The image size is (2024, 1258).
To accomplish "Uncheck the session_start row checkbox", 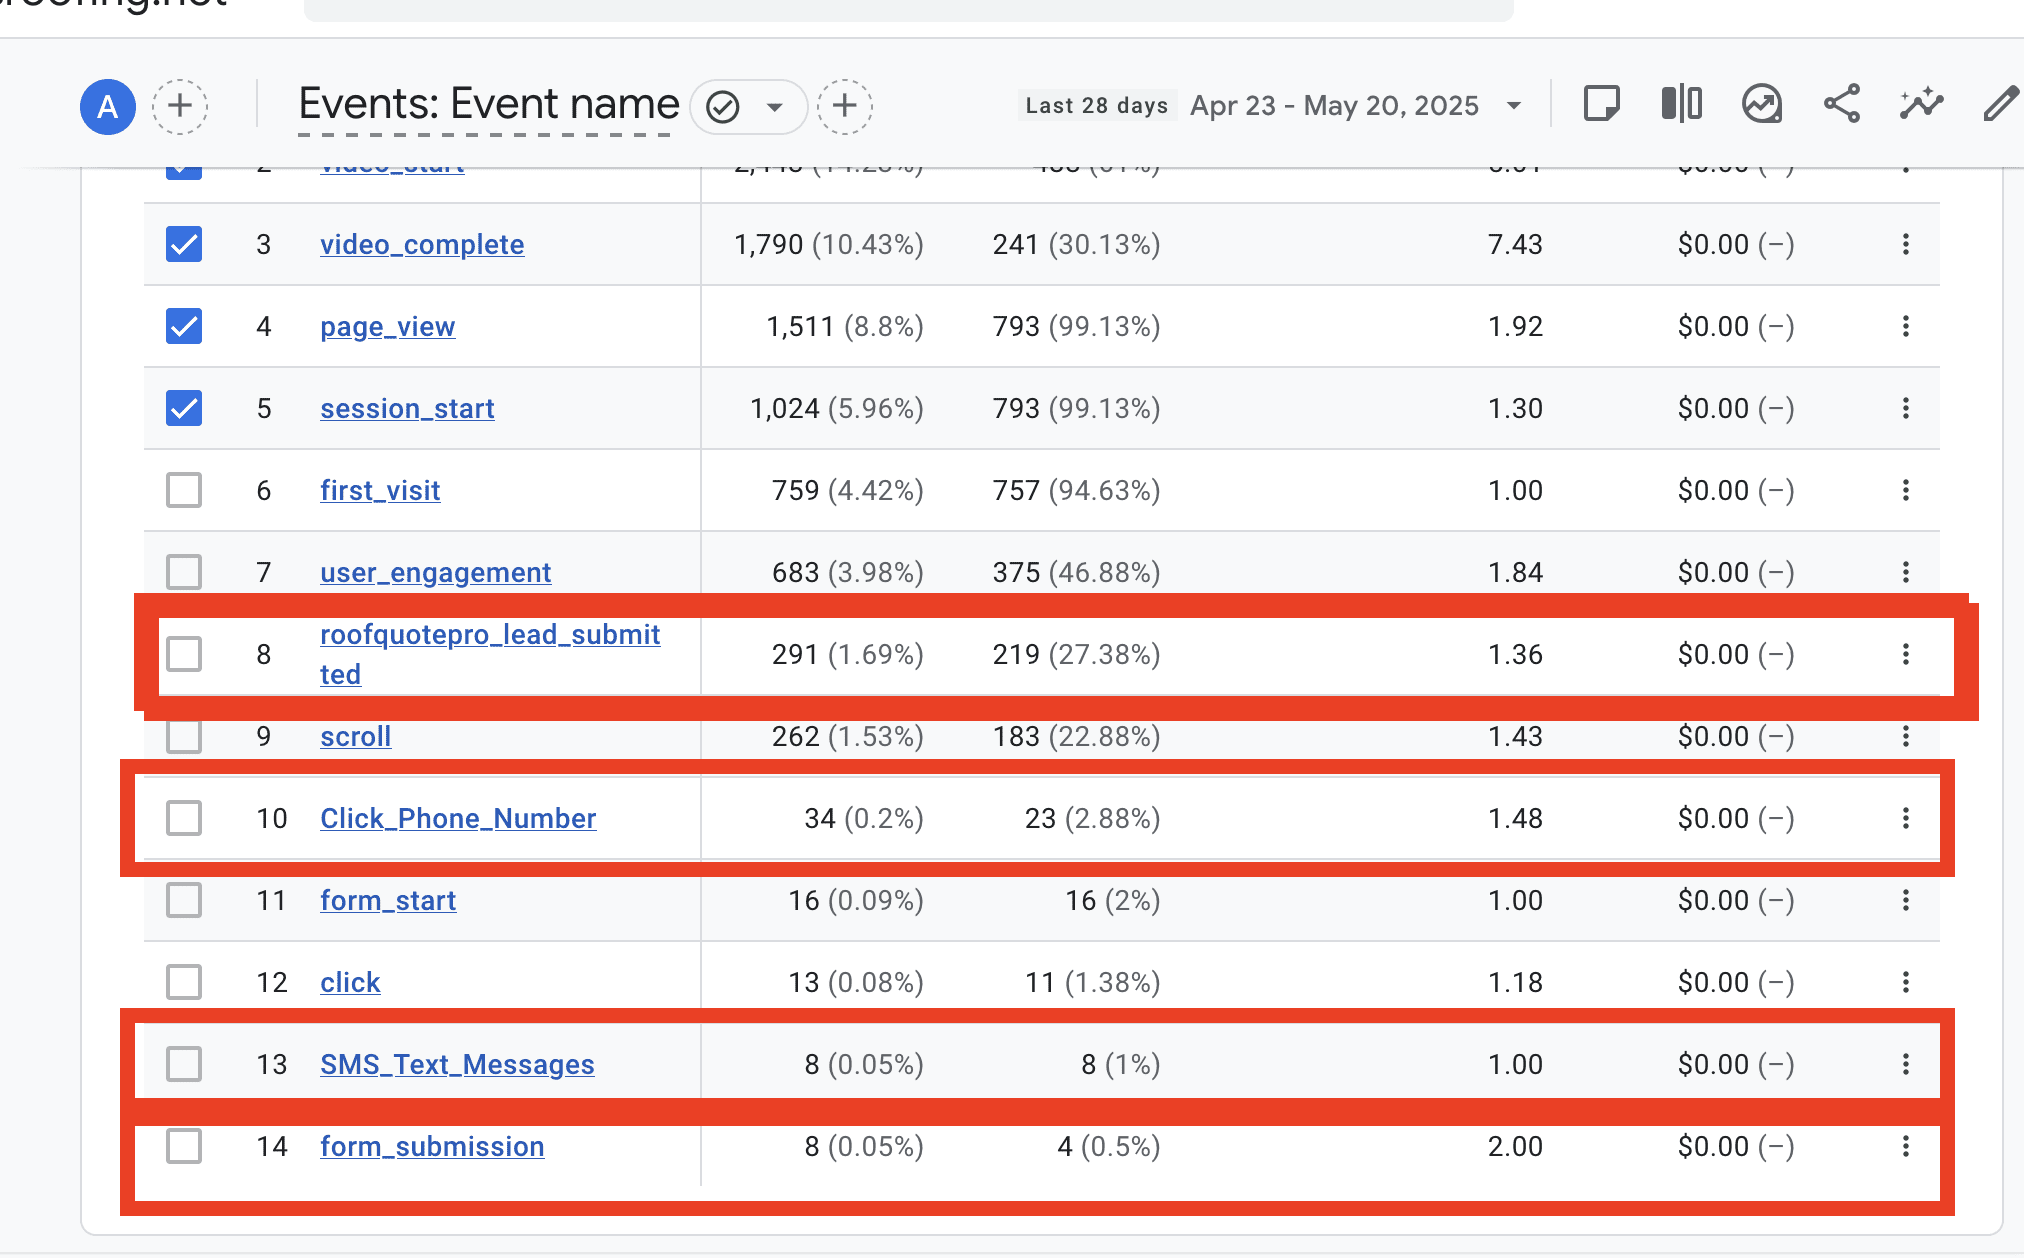I will (x=184, y=408).
